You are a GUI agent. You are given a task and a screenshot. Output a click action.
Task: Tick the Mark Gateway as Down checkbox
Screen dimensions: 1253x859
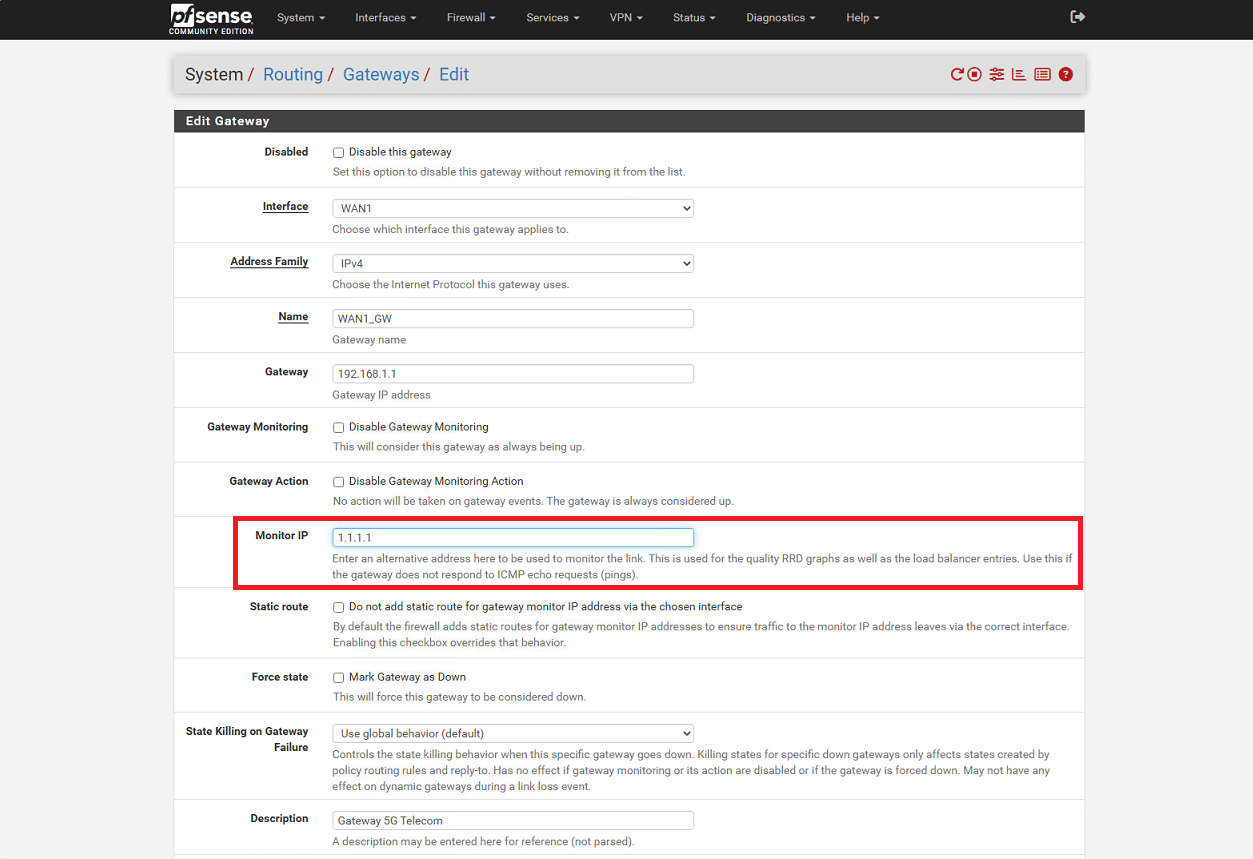(338, 678)
